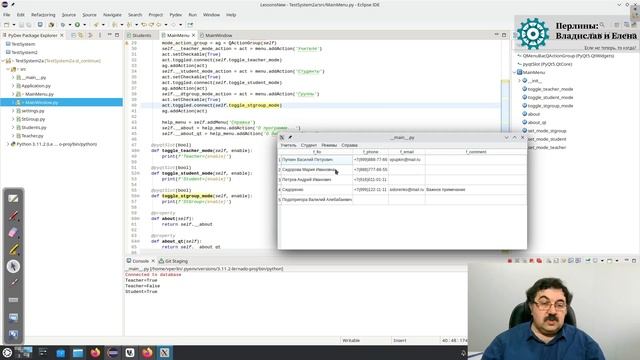Collapse the TestSystem2a project
Viewport: 640px width, 360px height.
pyautogui.click(x=3, y=61)
